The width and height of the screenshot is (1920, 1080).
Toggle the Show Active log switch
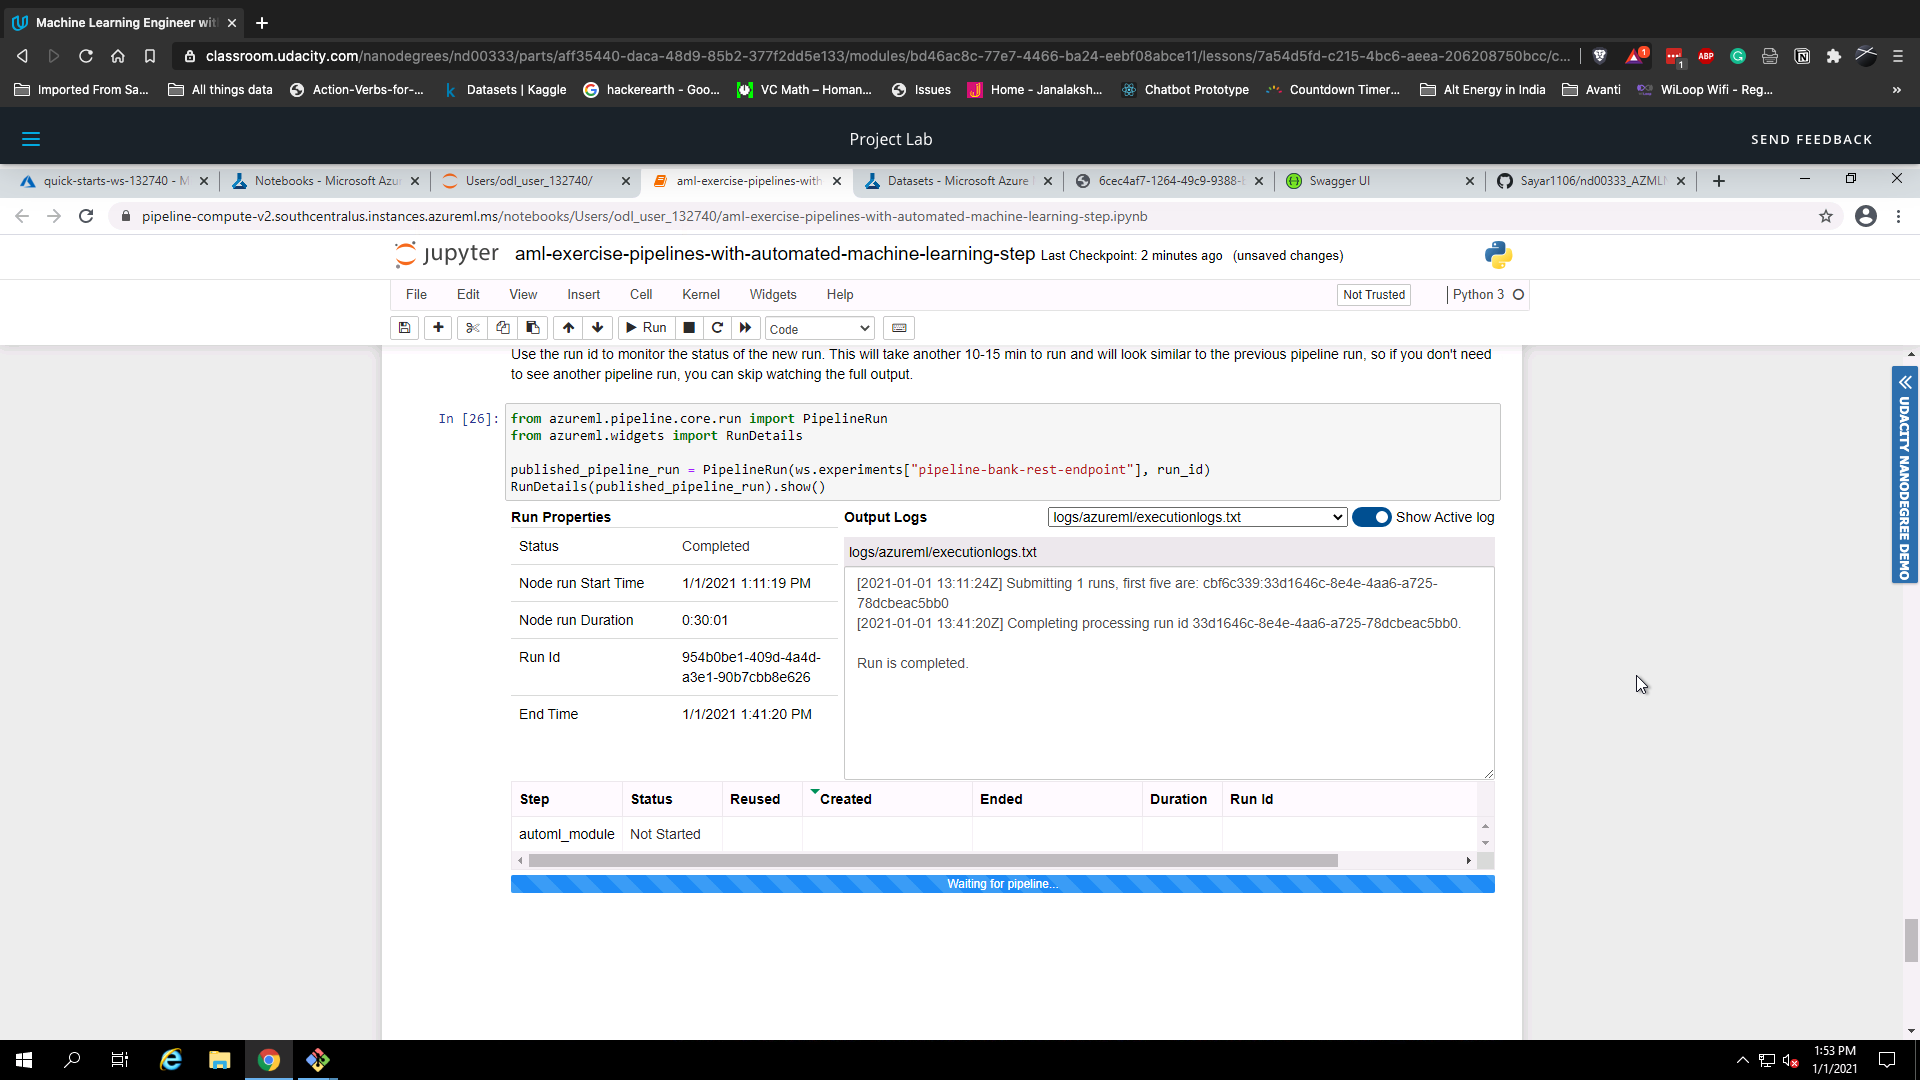click(1371, 517)
